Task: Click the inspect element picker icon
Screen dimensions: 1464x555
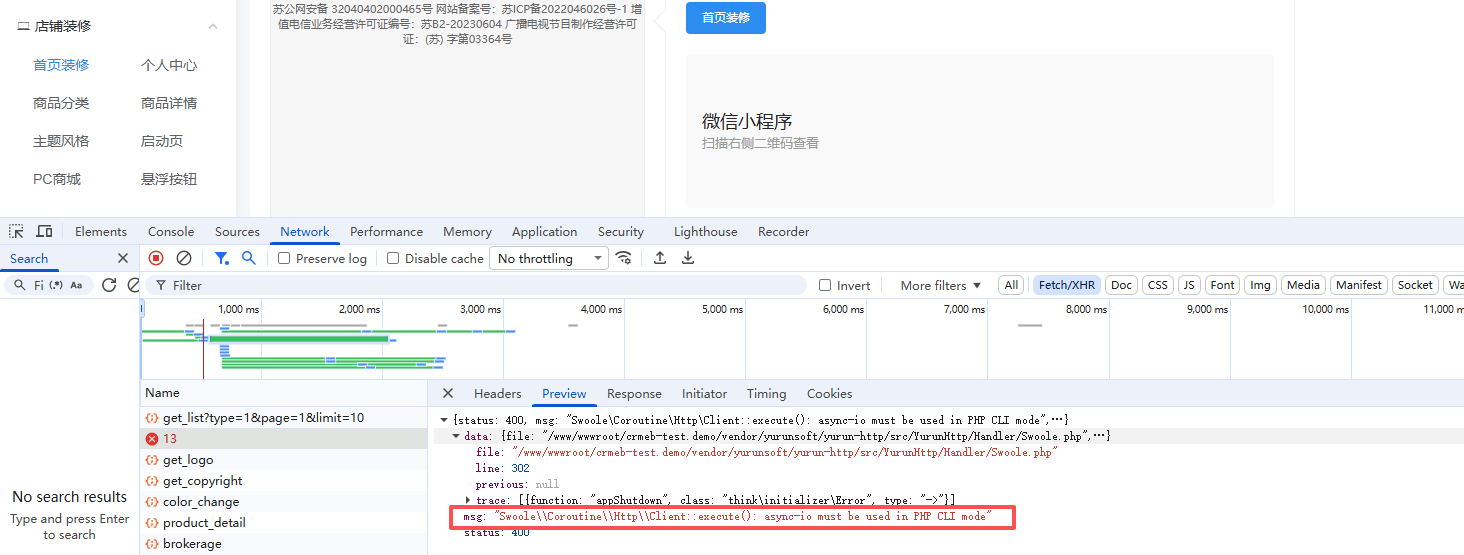Action: (x=17, y=232)
